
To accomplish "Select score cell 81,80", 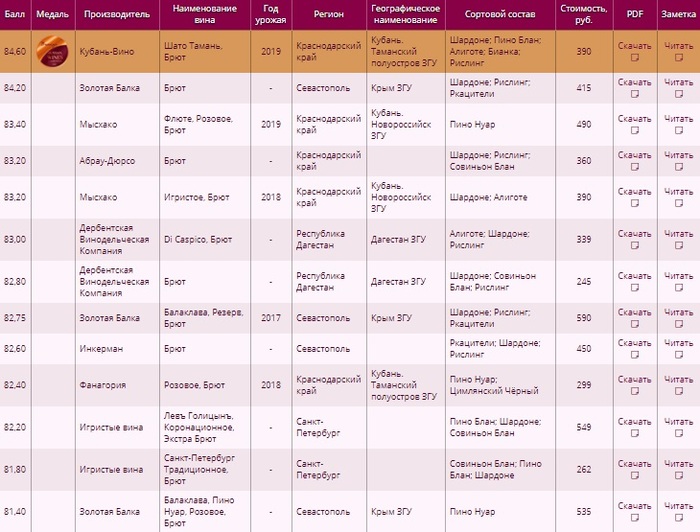I will click(x=15, y=470).
